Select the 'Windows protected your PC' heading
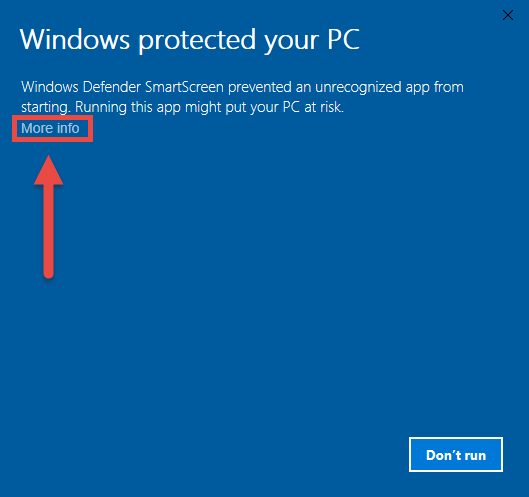This screenshot has width=529, height=497. click(x=190, y=40)
